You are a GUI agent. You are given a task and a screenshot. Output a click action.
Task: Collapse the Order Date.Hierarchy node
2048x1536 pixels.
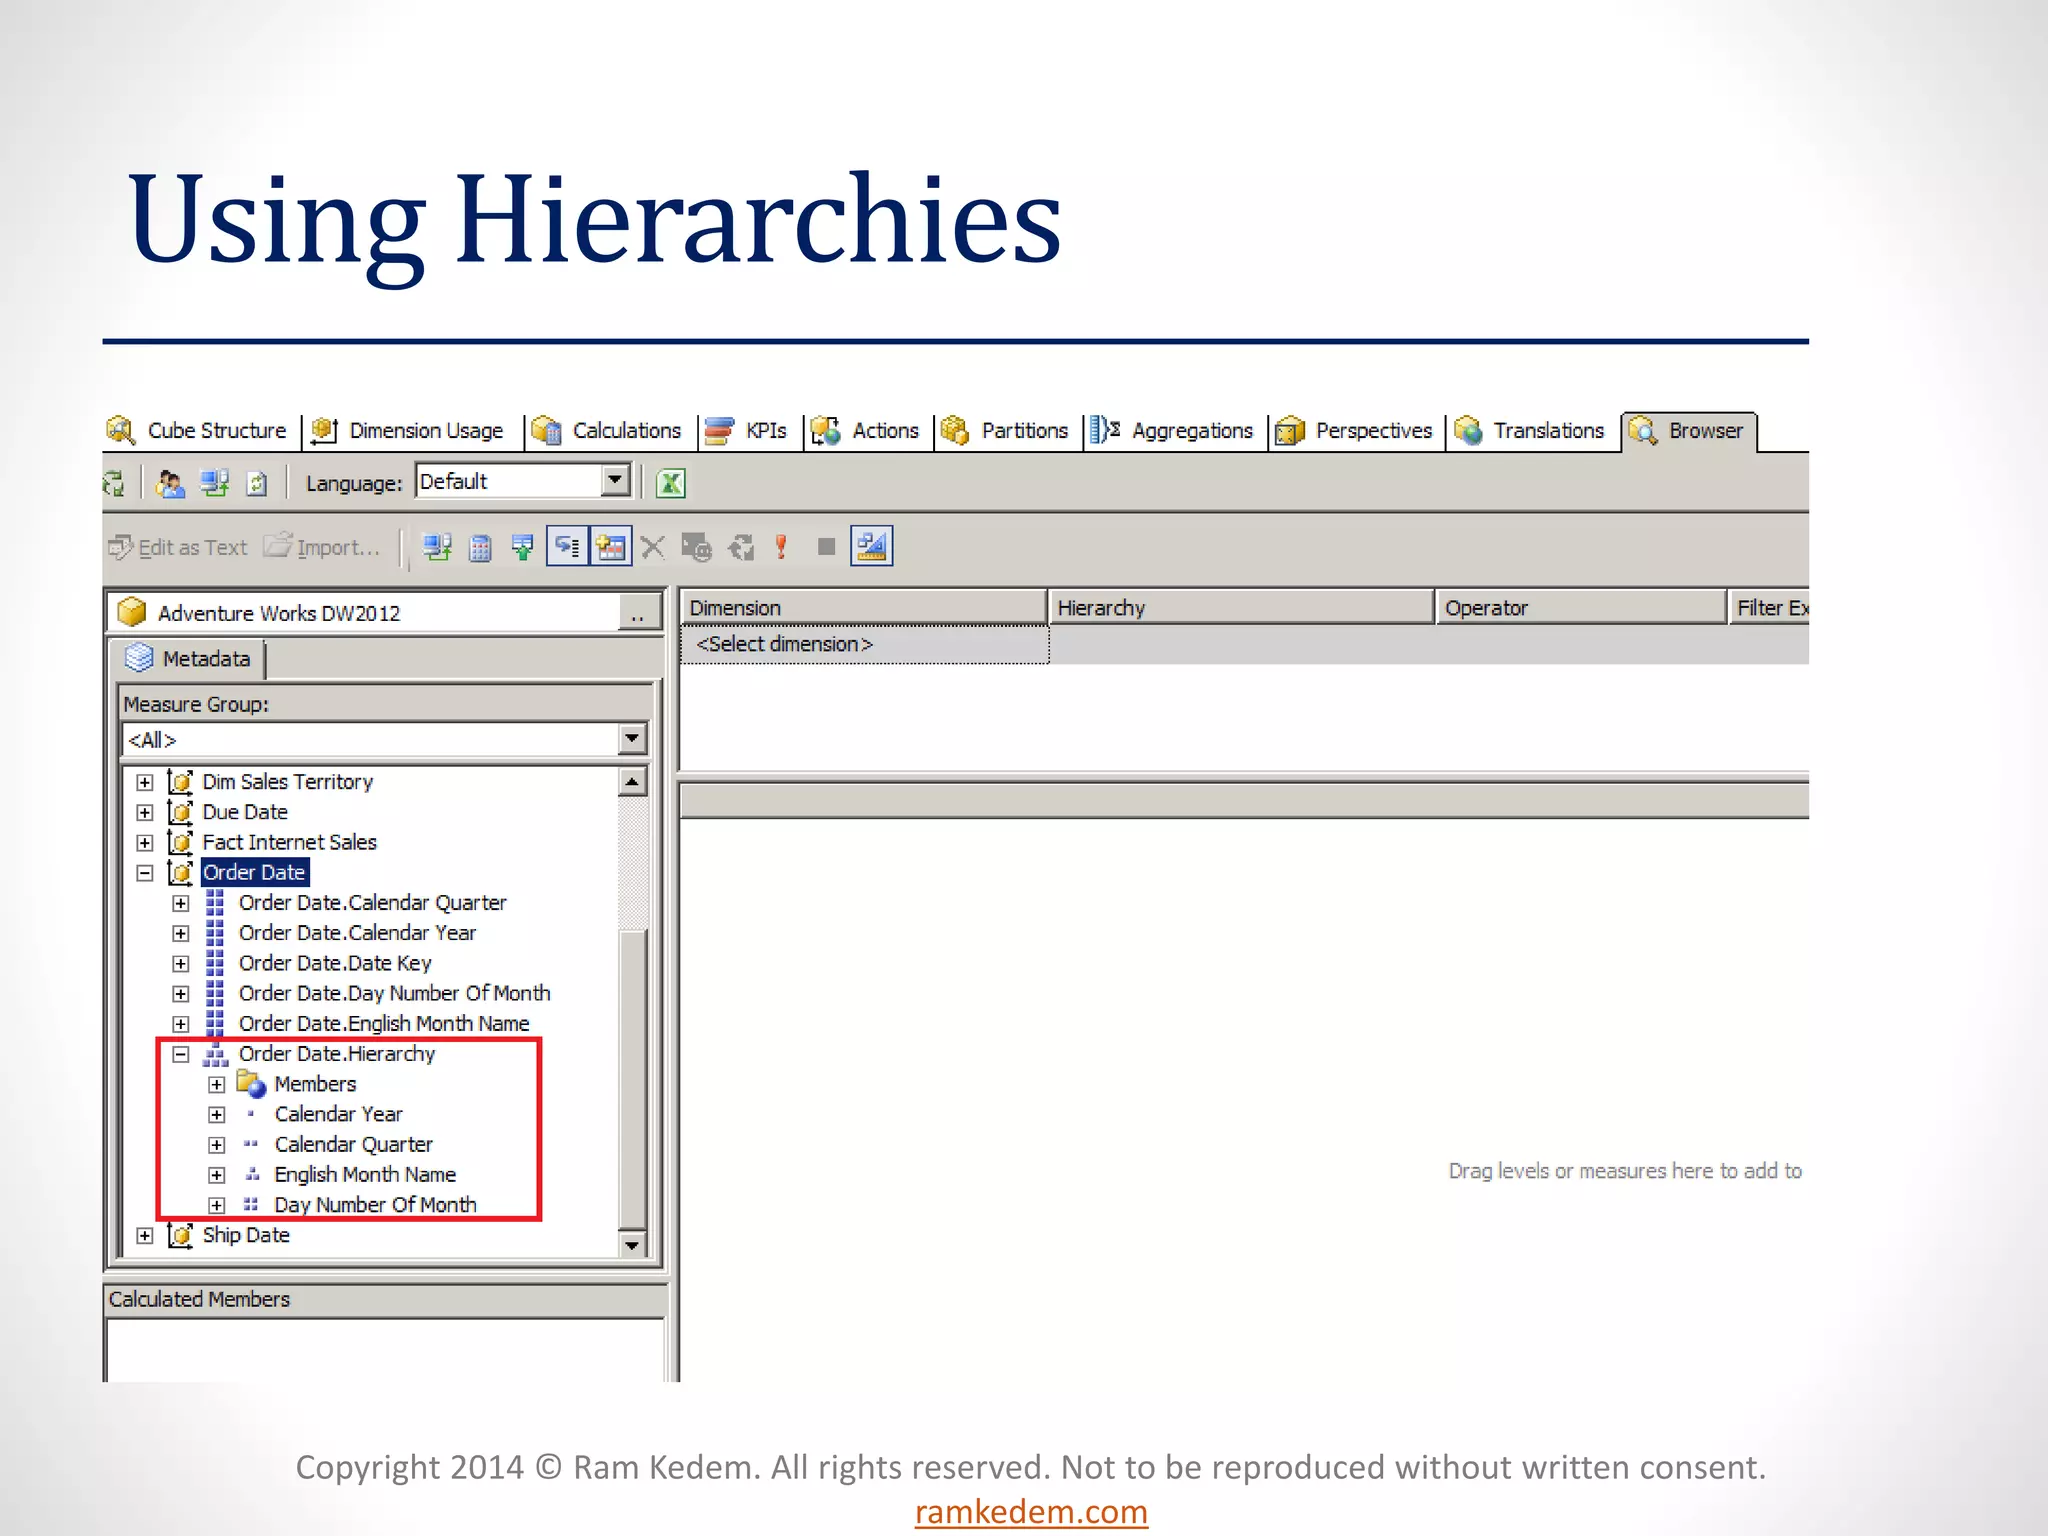(181, 1054)
